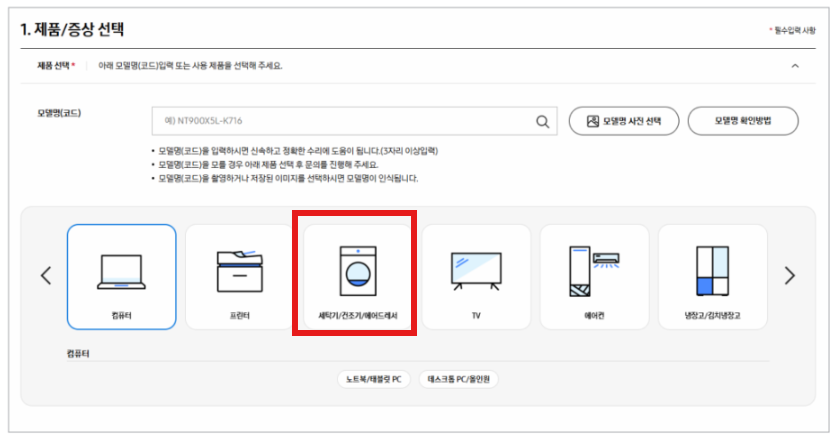The height and width of the screenshot is (435, 834).
Task: Show previous product categories arrow
Action: click(x=46, y=275)
